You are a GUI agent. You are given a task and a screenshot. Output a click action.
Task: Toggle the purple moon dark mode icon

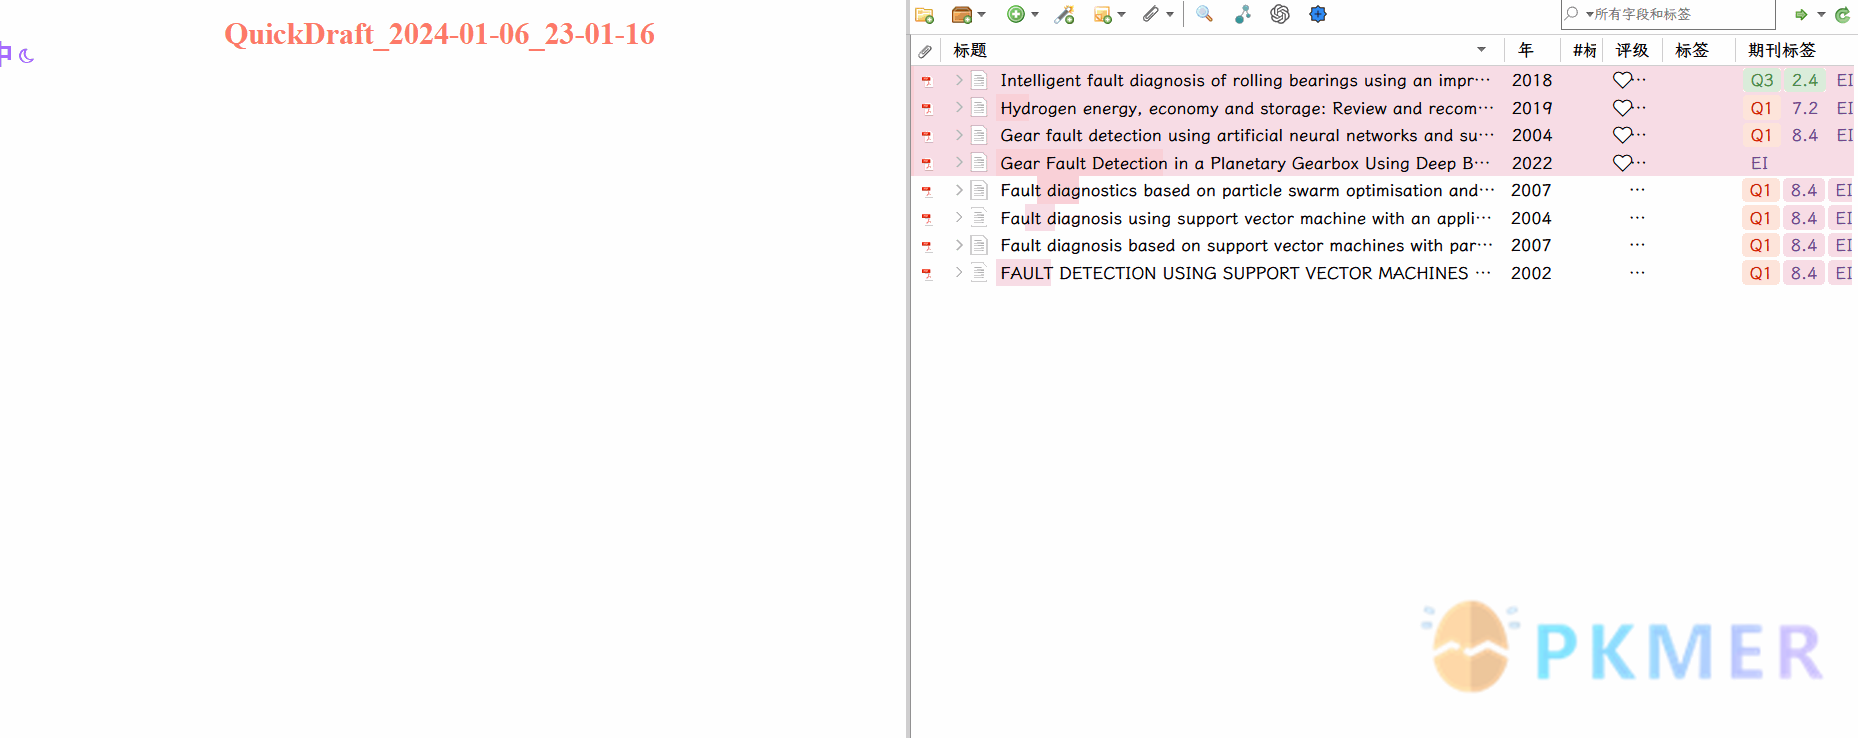tap(26, 56)
